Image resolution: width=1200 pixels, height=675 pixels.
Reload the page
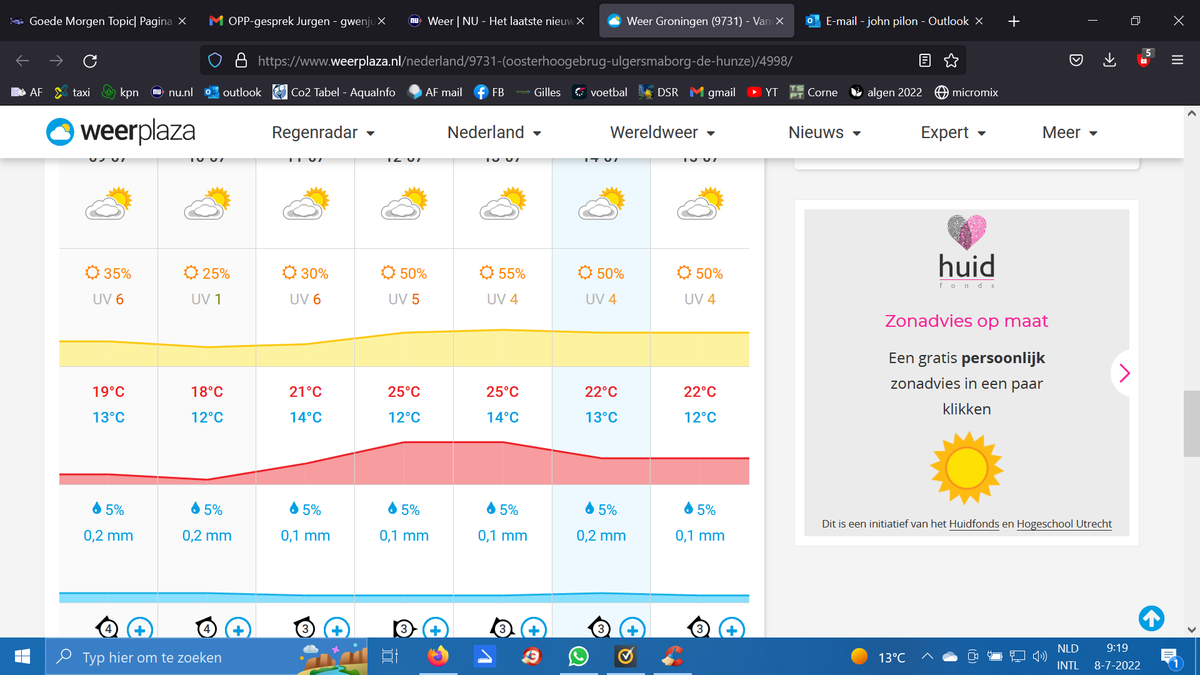[90, 61]
